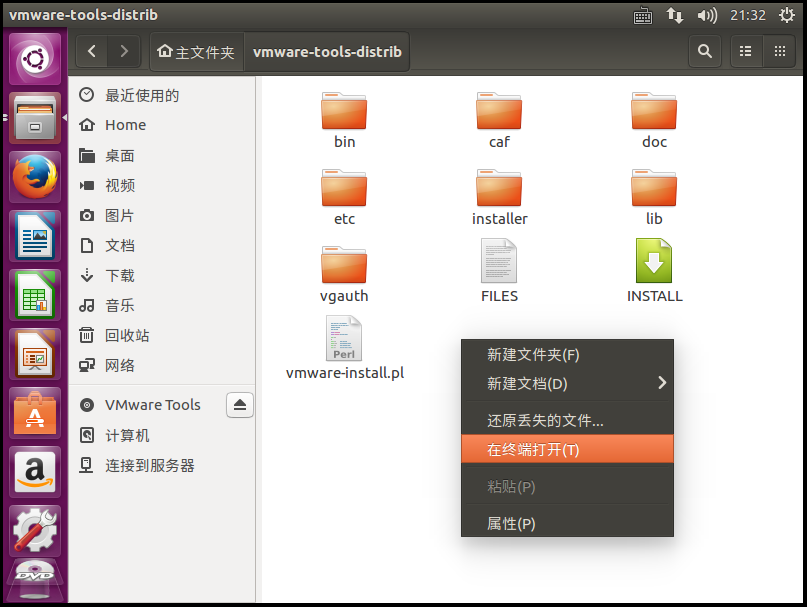This screenshot has height=607, width=807.
Task: Eject the VMware Tools volume
Action: coord(240,405)
